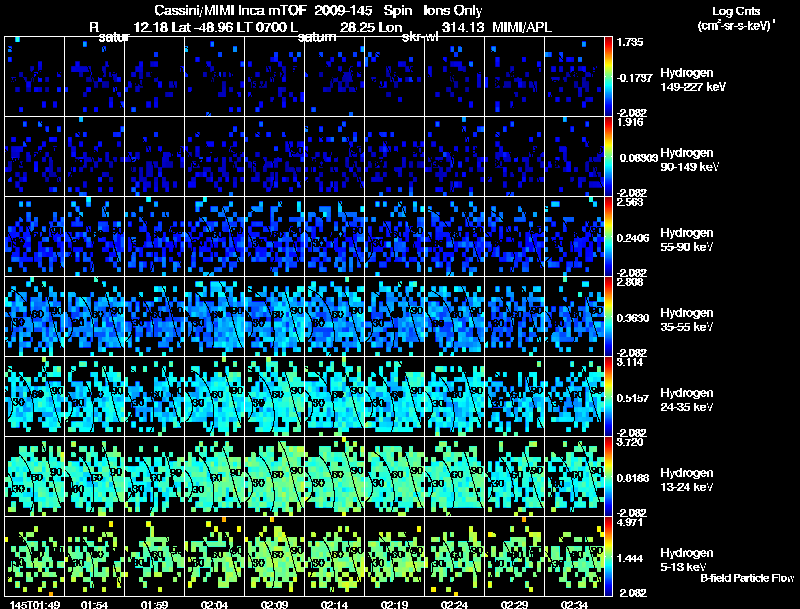Click the '145T01:49' time axis label
The image size is (800, 609).
[x=35, y=605]
